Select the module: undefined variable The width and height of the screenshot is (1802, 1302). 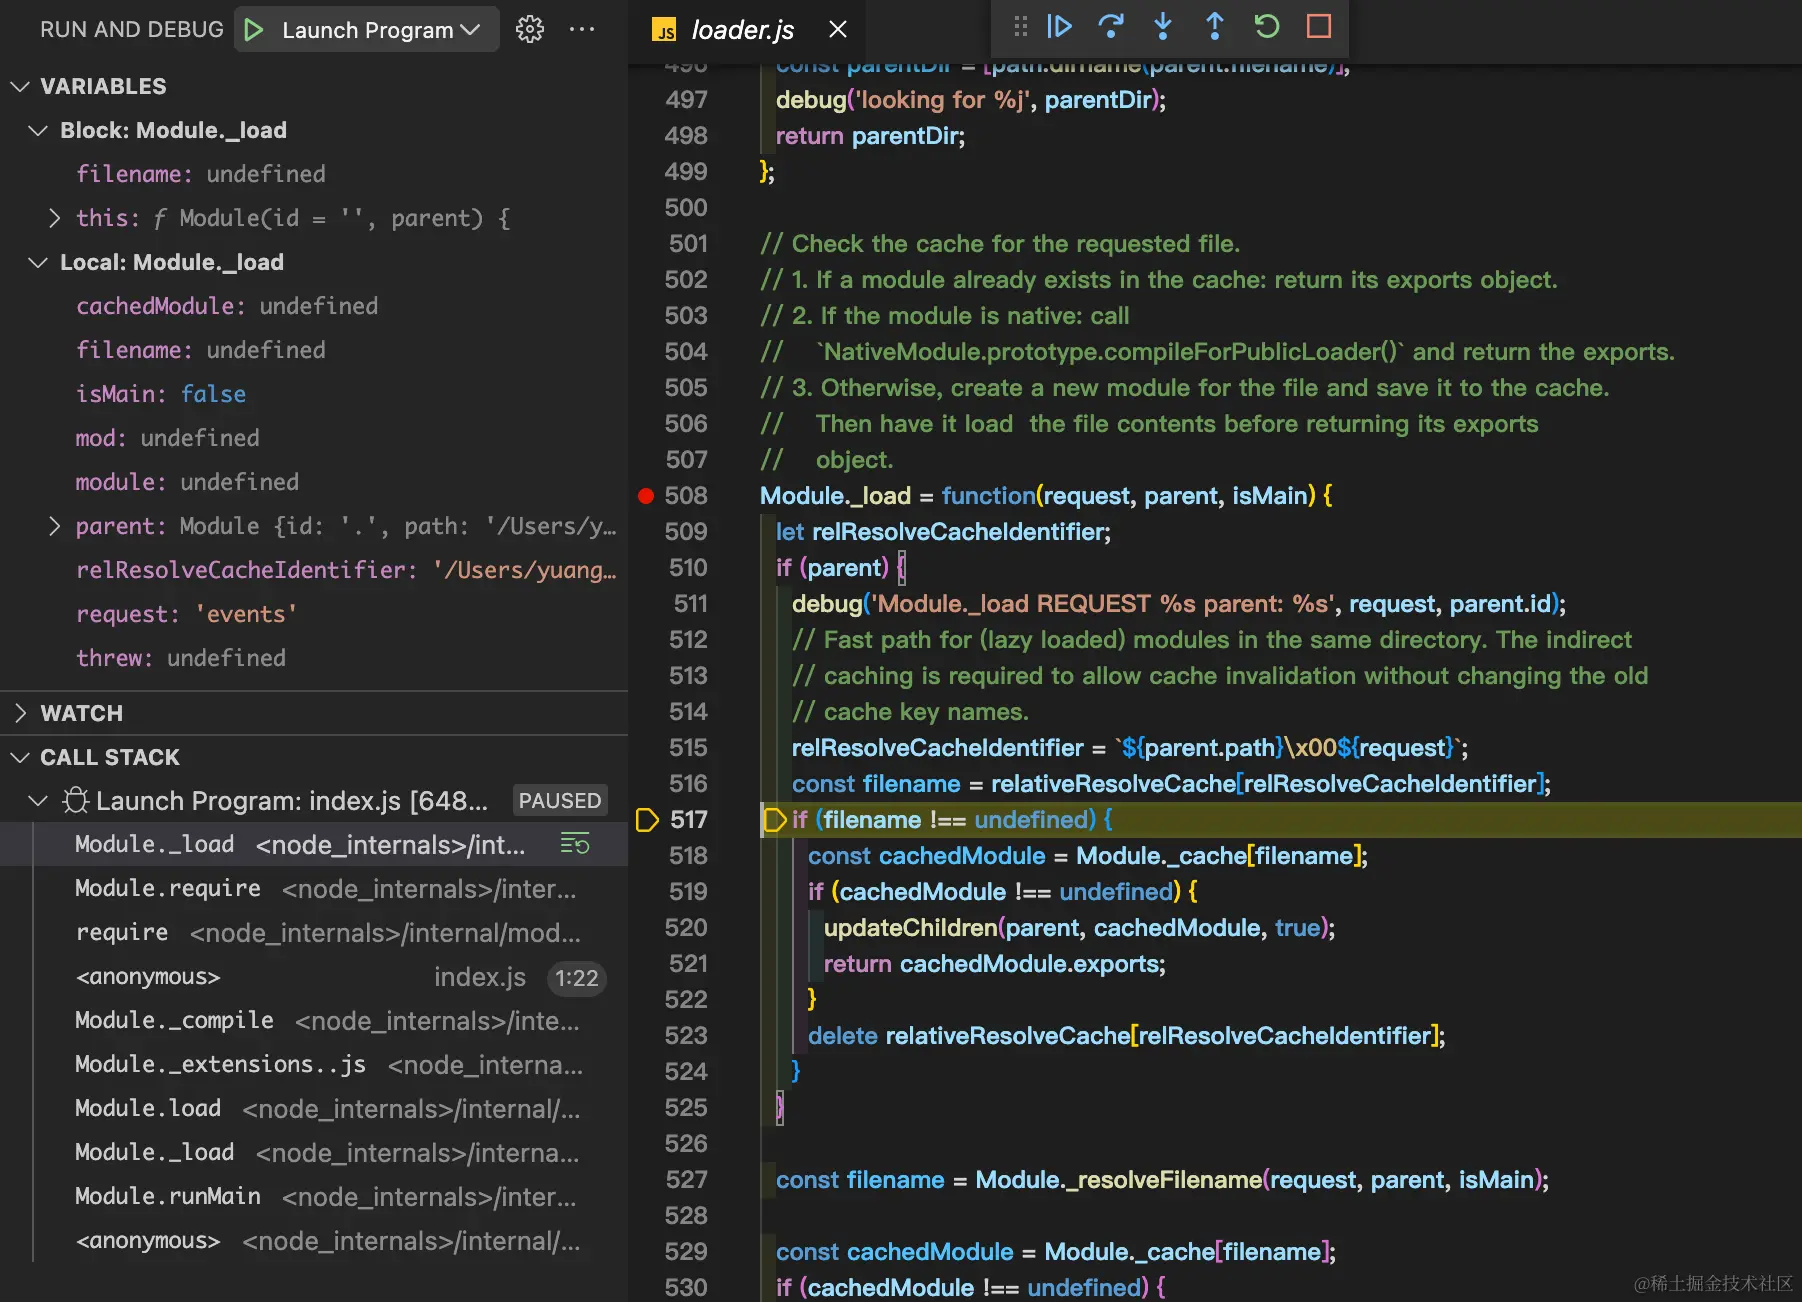click(314, 482)
